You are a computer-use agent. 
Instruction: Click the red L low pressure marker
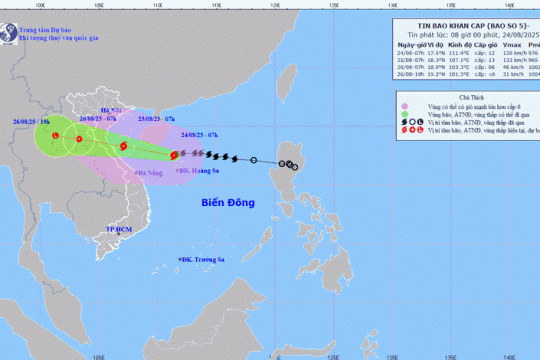[x=55, y=135]
